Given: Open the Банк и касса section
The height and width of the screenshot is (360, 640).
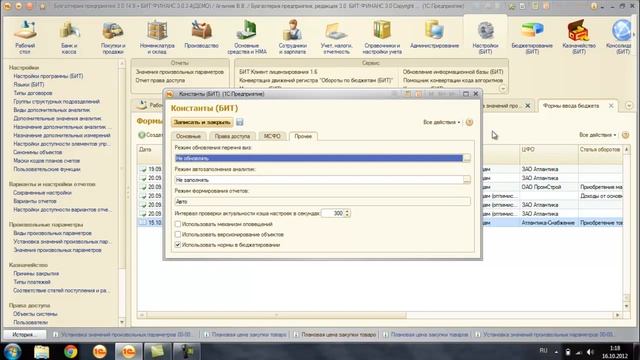Looking at the screenshot, I should click(69, 38).
